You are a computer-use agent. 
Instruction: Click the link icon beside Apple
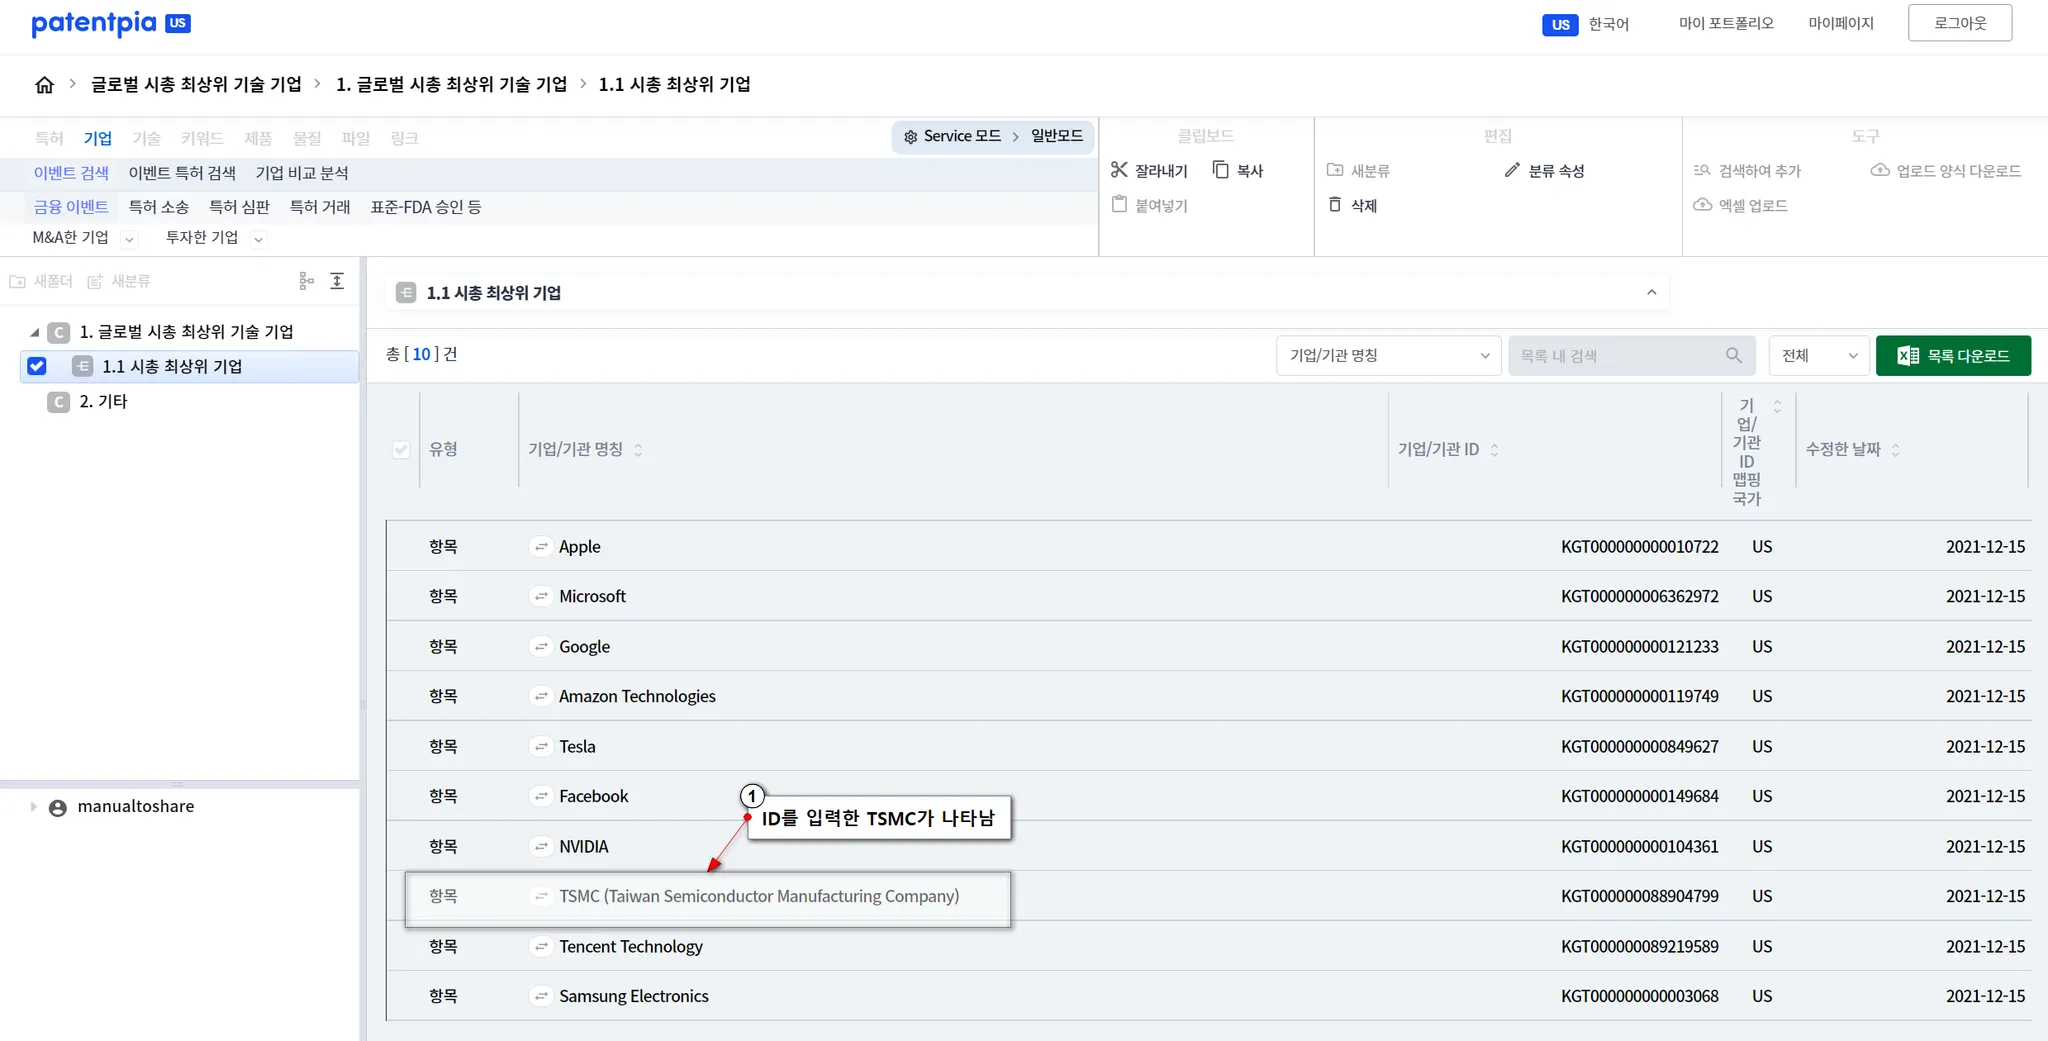point(541,546)
